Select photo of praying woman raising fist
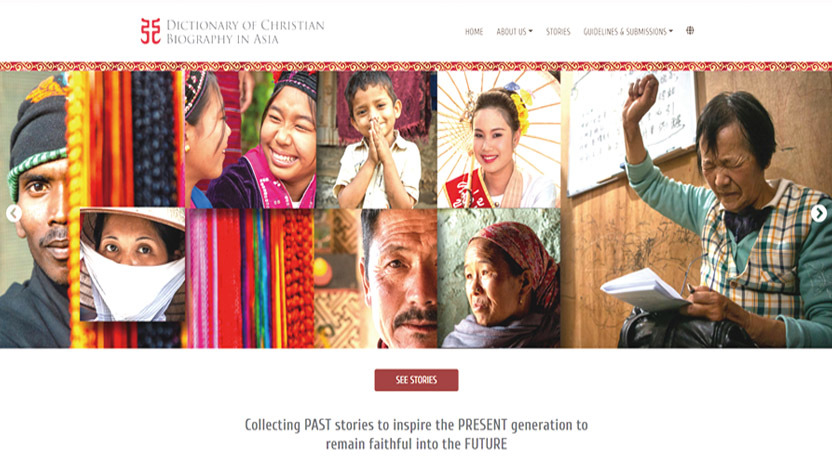 click(x=696, y=210)
